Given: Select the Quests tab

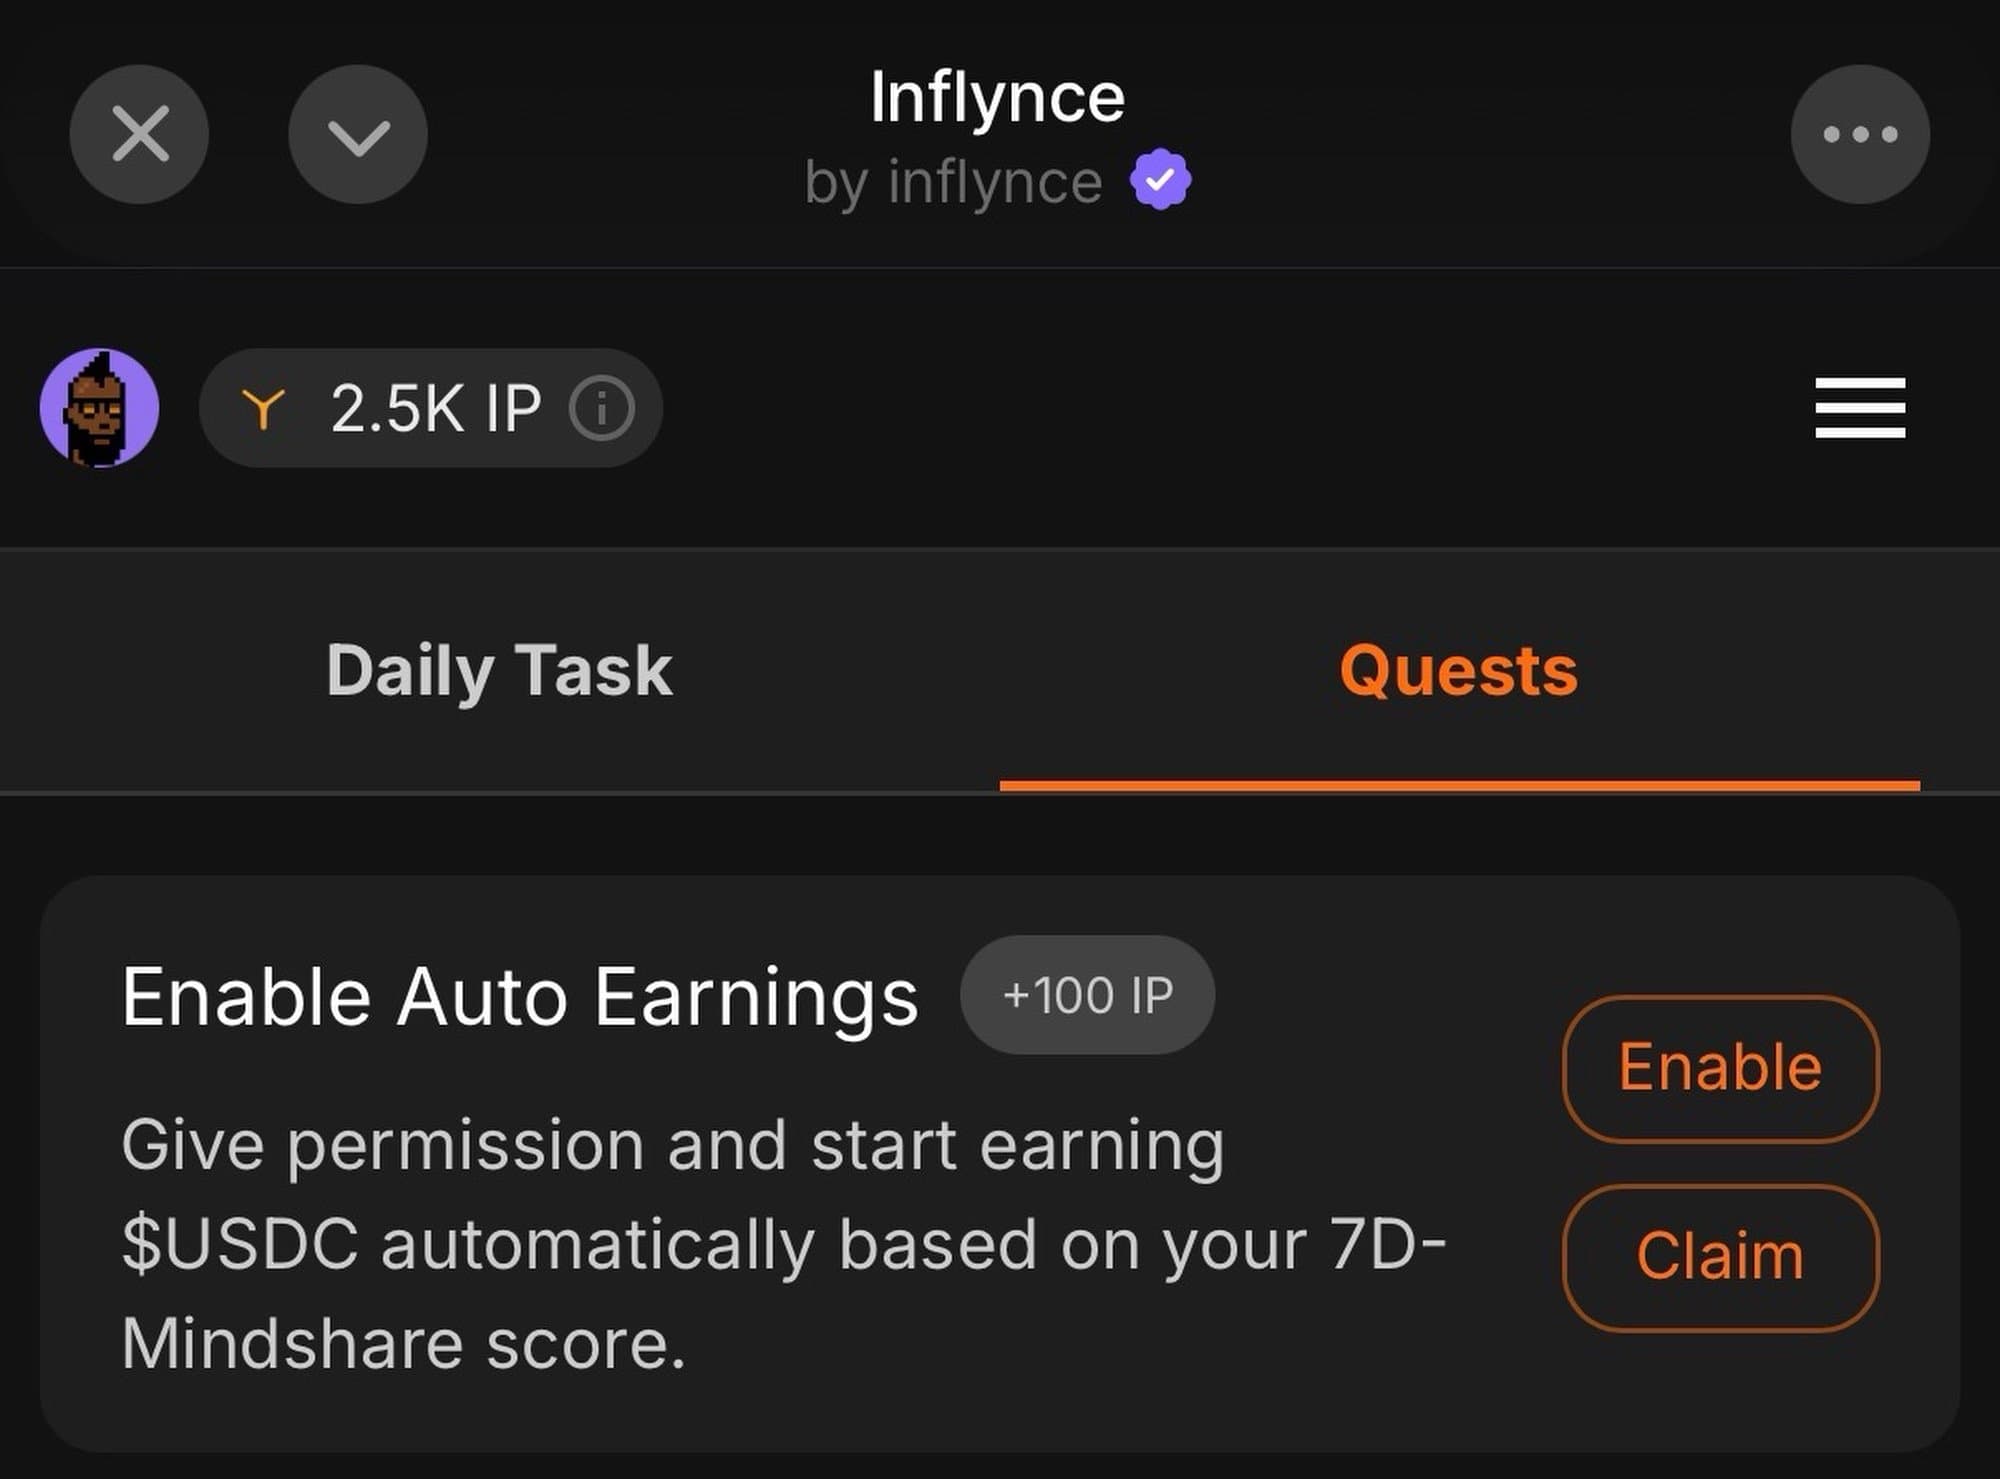Looking at the screenshot, I should (x=1458, y=669).
